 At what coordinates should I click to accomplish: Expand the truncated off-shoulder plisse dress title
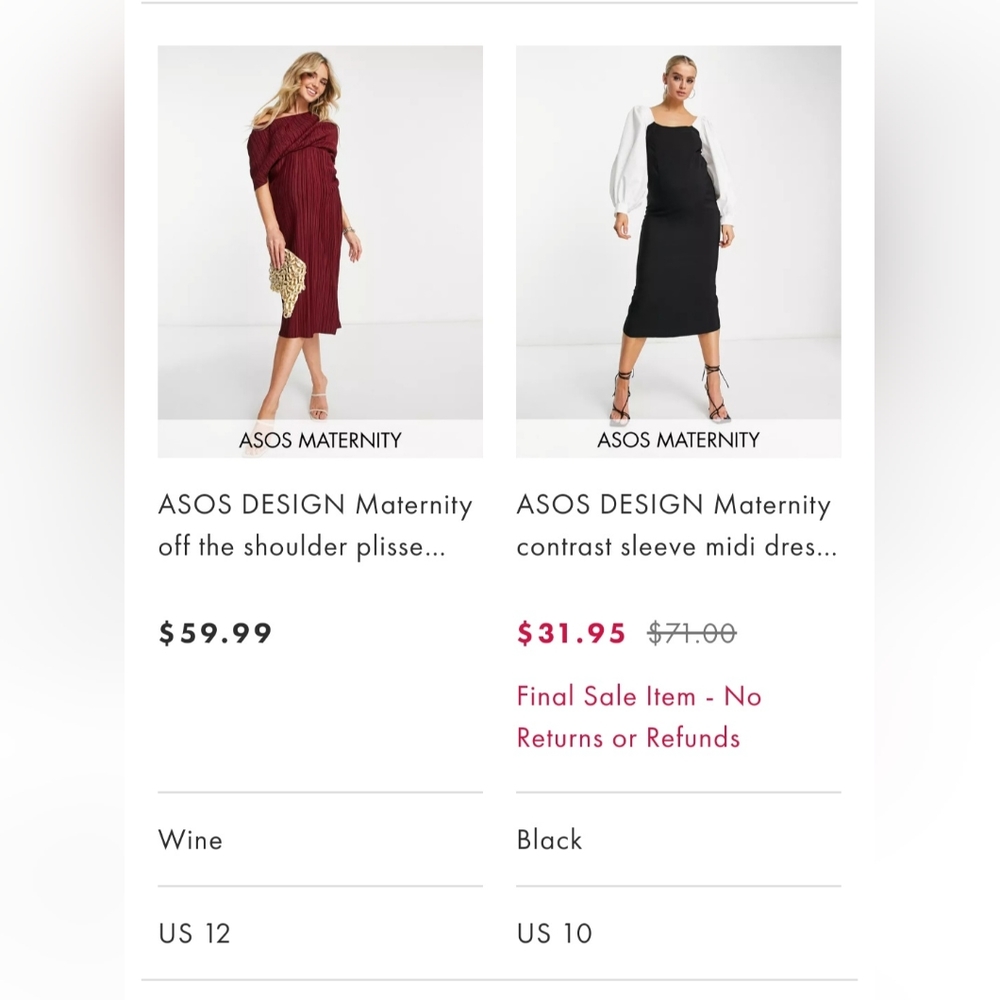(316, 546)
